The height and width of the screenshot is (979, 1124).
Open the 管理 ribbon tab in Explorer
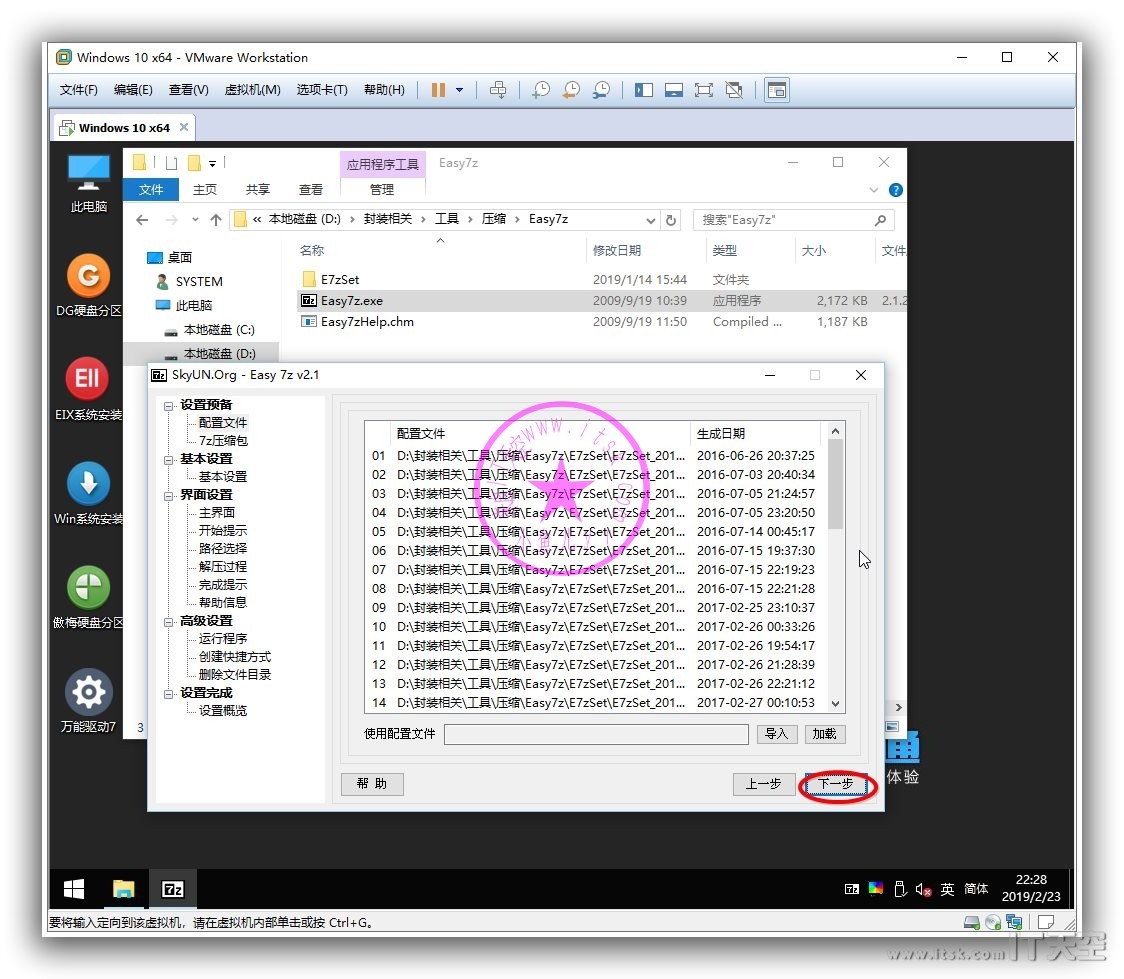381,189
